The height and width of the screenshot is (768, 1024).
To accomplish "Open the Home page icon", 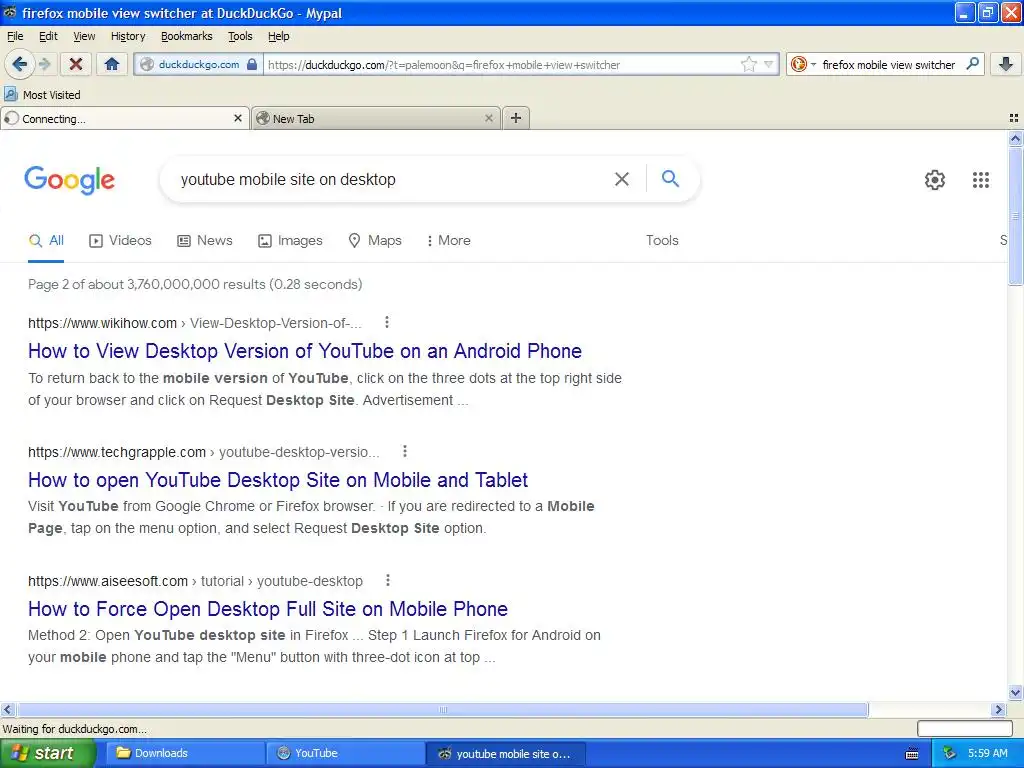I will tap(112, 64).
